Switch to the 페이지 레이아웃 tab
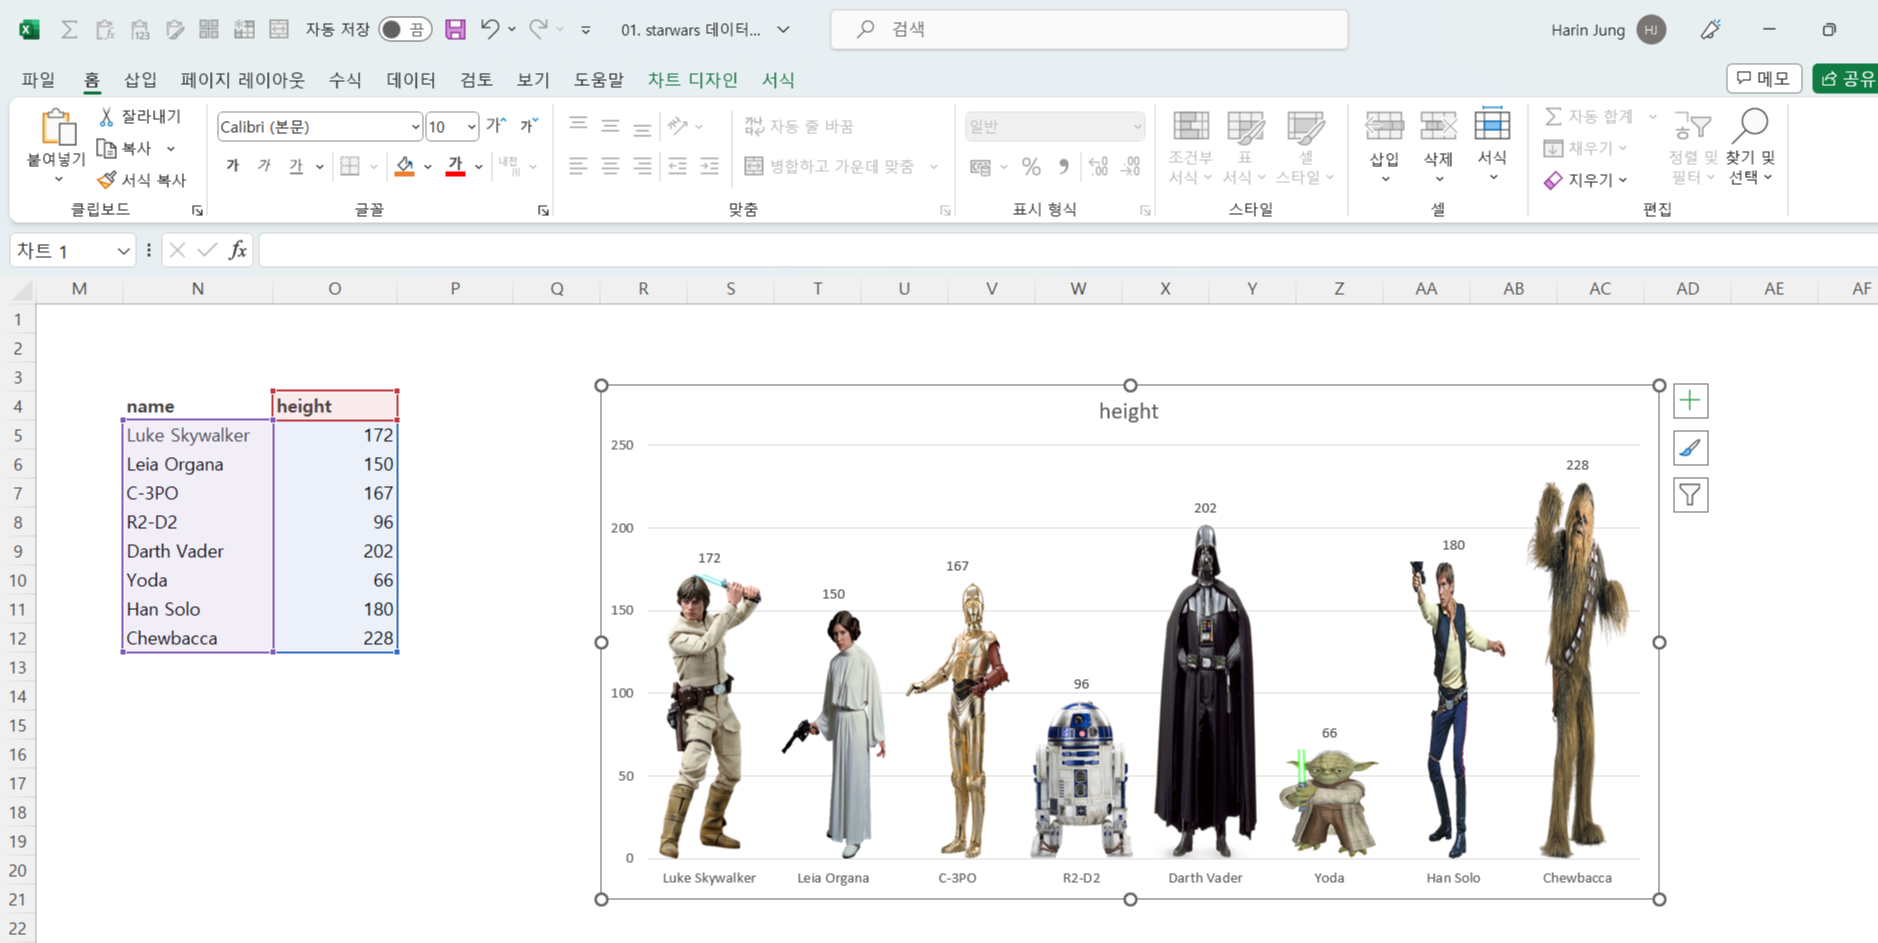 tap(242, 80)
